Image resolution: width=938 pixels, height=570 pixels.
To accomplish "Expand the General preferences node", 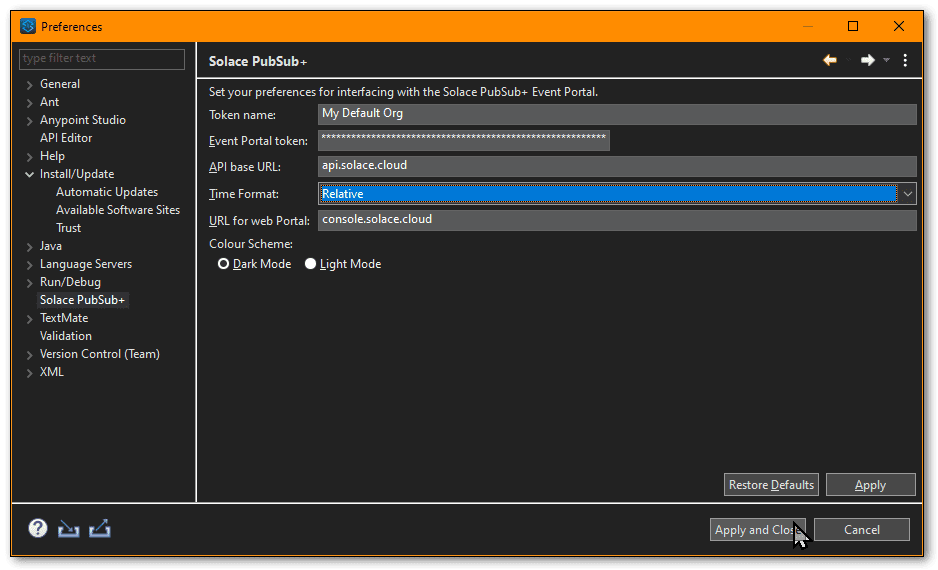I will coord(29,84).
